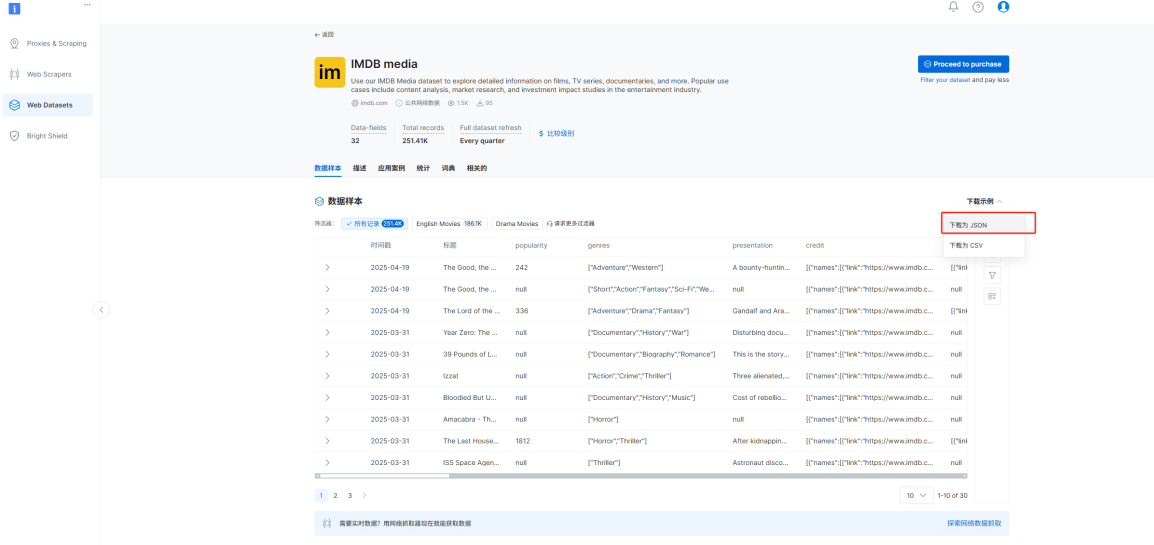Click the 比较级别 pricing link
This screenshot has height=545, width=1154.
(x=556, y=134)
